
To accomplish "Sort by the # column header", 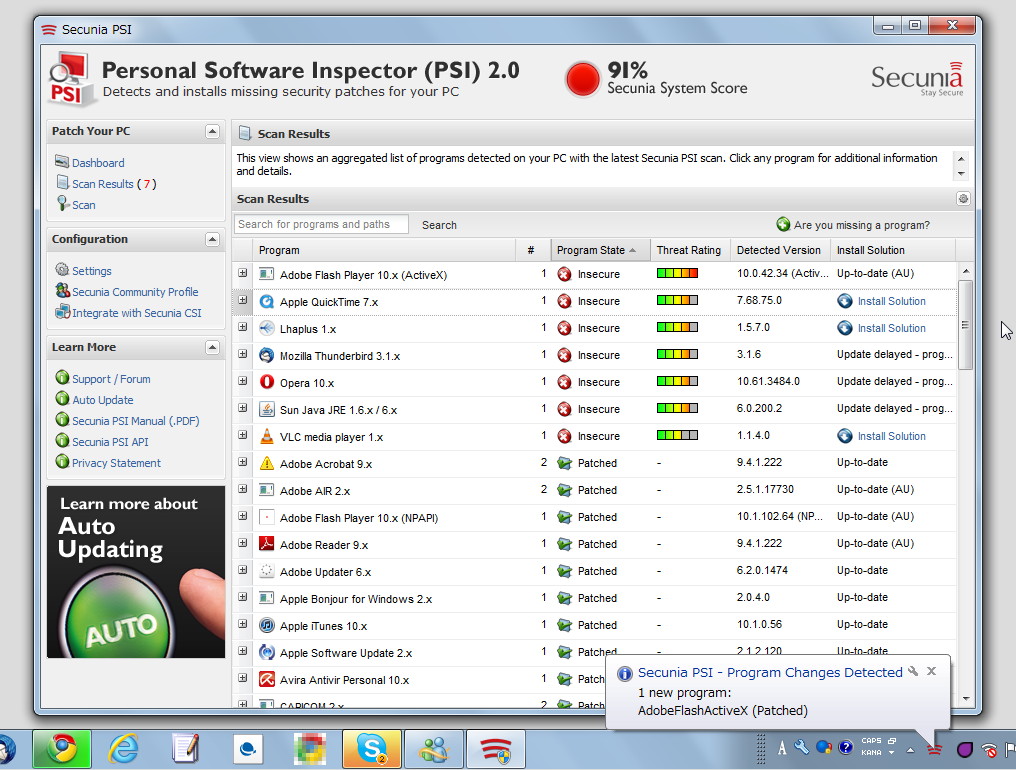I will pos(533,250).
